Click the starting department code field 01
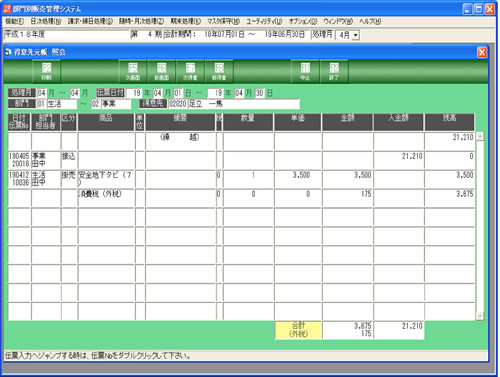 coord(41,104)
